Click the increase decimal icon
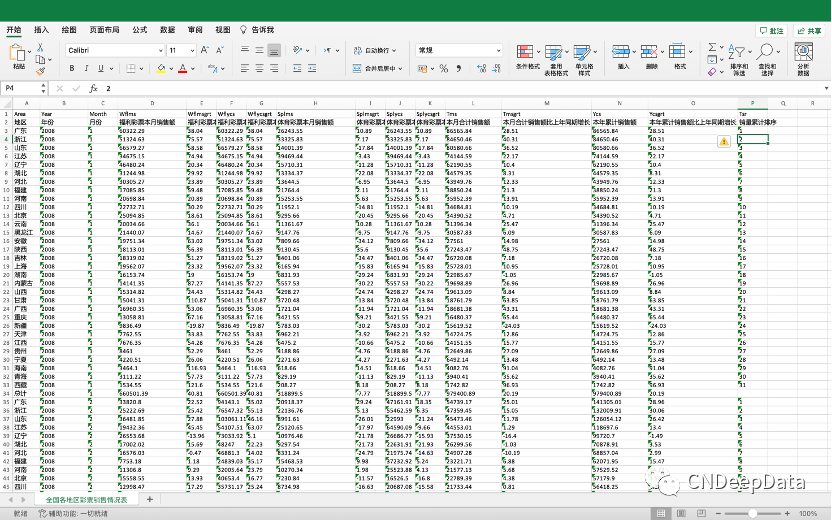 pos(481,68)
